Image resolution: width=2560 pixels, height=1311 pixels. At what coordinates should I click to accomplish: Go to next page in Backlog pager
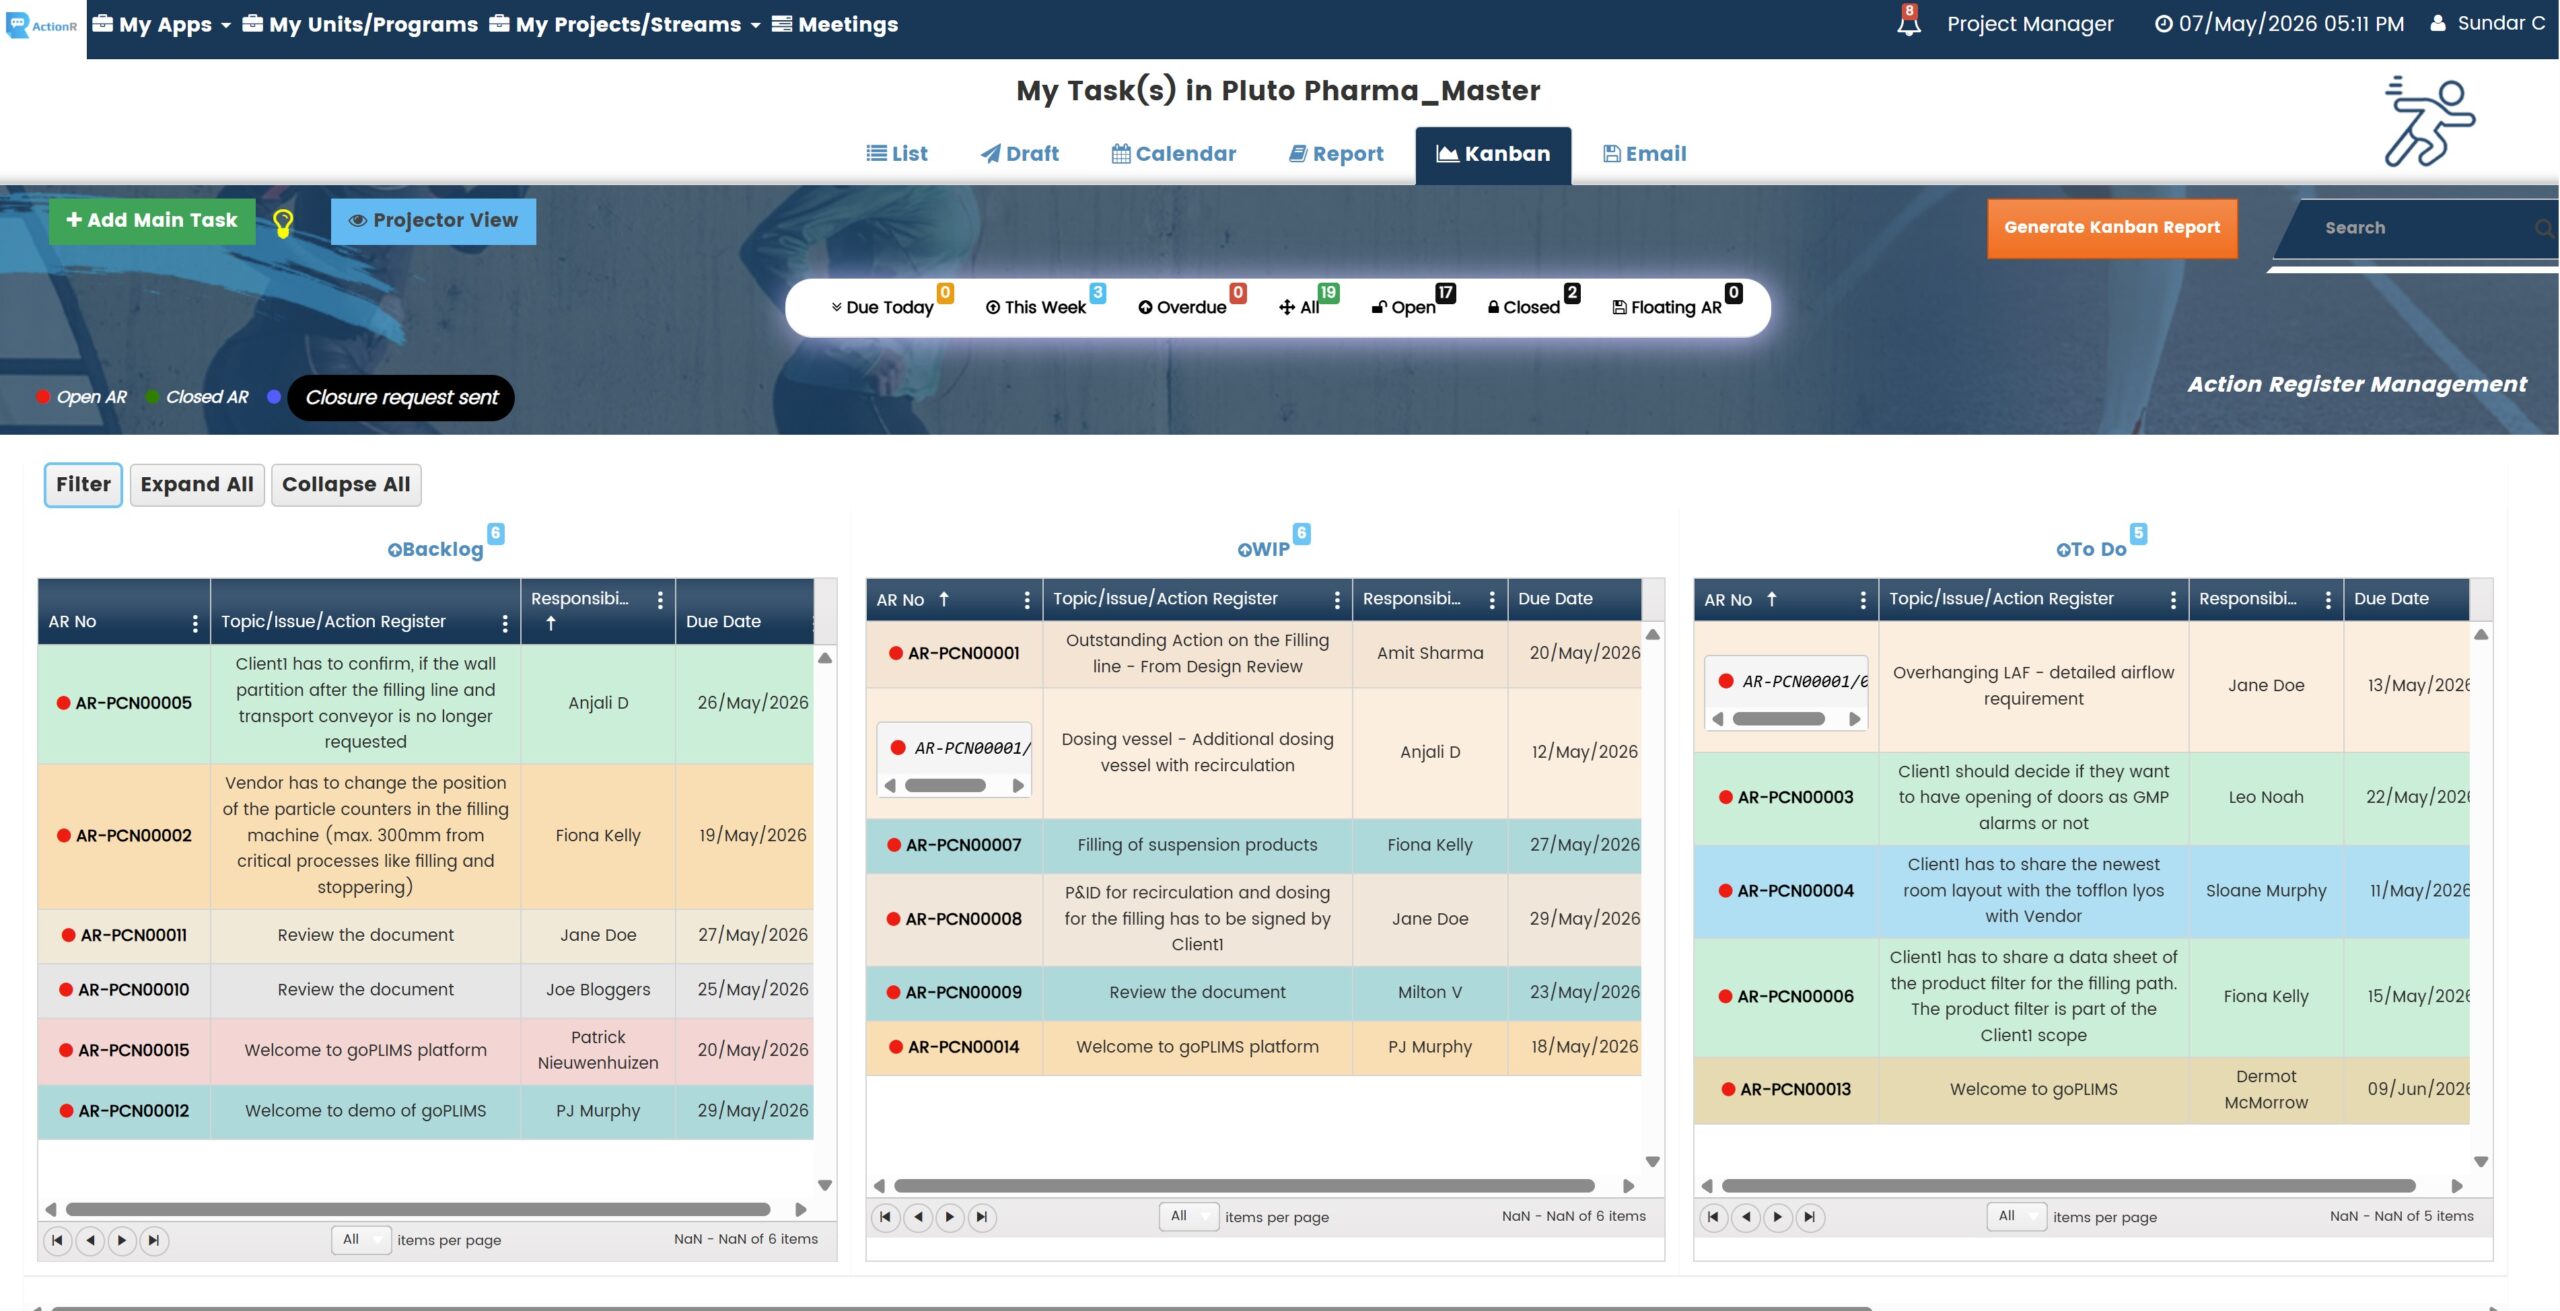[x=122, y=1241]
